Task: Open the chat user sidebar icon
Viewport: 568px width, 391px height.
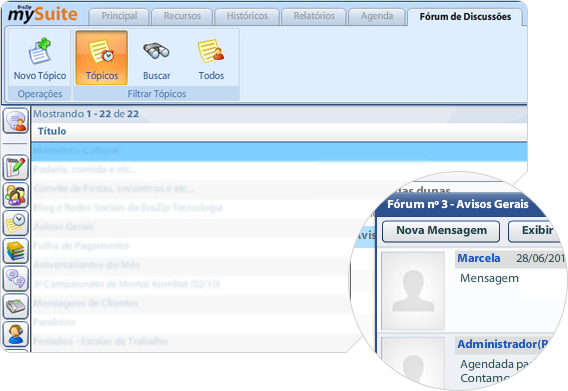Action: click(15, 121)
